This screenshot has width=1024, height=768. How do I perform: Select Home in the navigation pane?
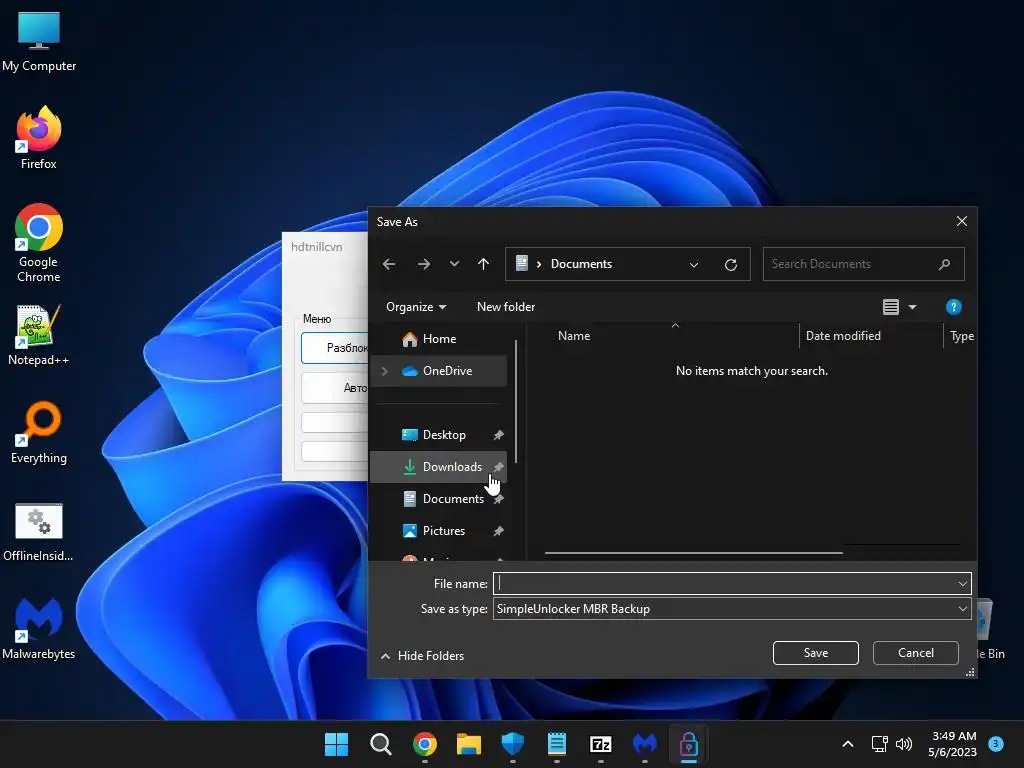[438, 339]
